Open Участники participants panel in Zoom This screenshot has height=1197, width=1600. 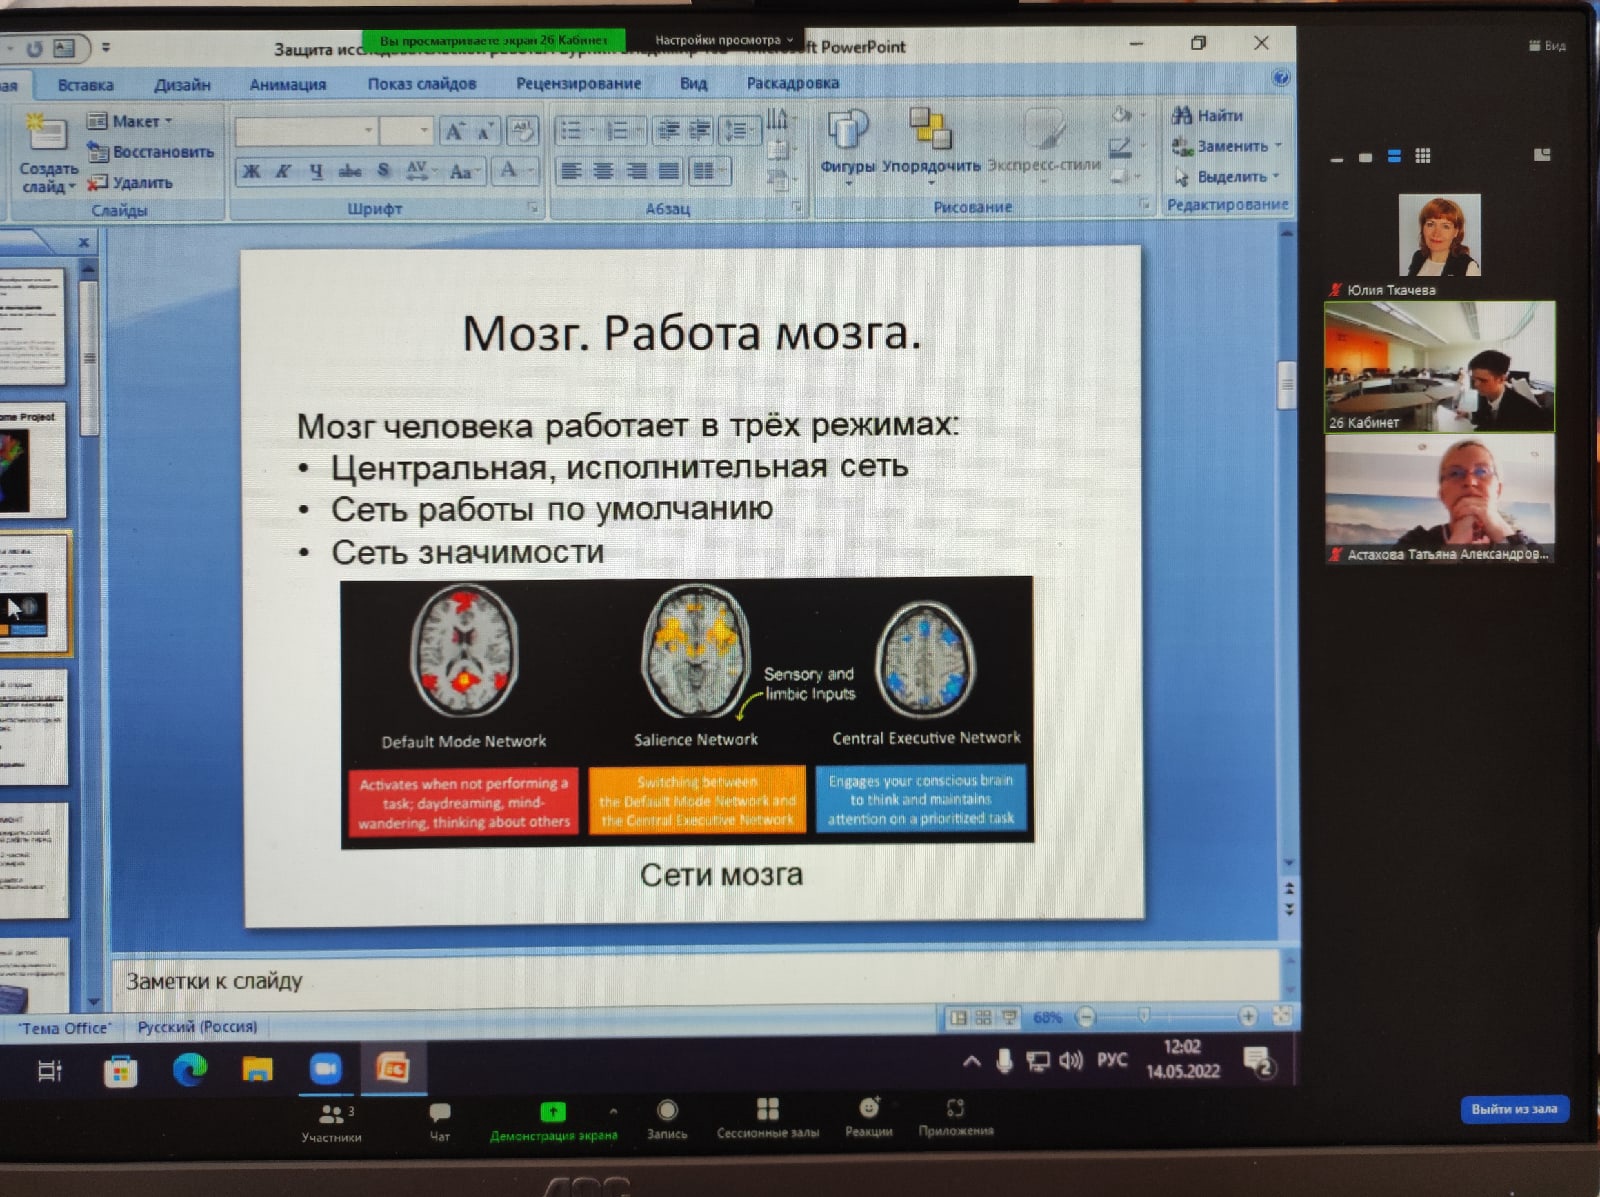[x=333, y=1122]
